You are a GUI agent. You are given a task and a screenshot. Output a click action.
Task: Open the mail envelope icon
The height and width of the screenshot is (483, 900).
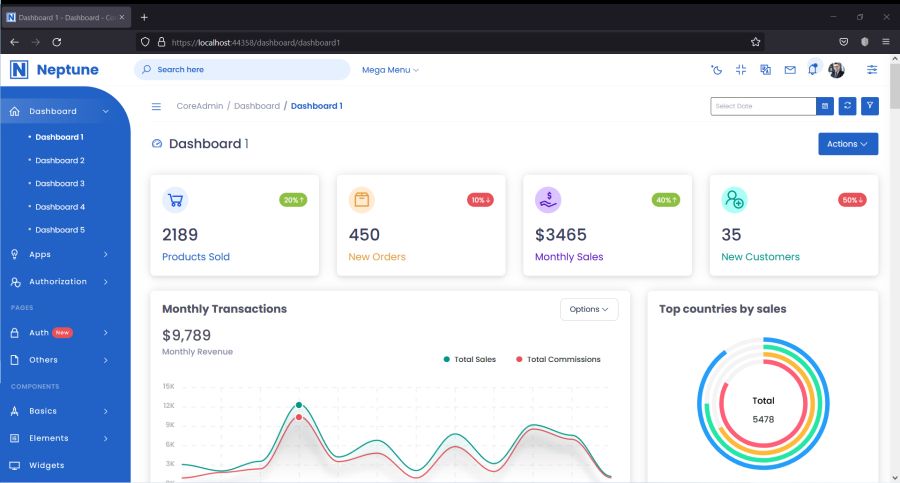[790, 70]
